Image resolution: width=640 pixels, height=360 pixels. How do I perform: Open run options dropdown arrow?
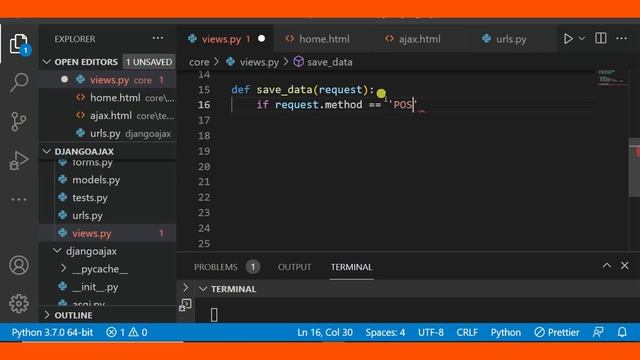coord(582,38)
